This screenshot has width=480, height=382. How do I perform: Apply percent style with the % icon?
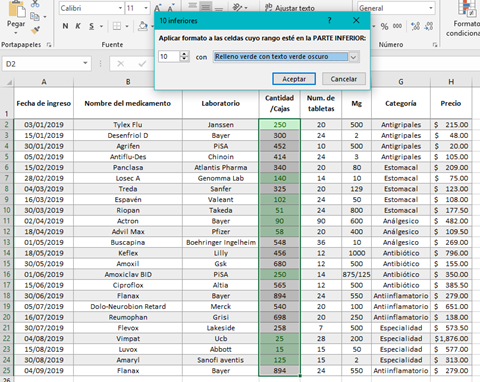point(384,26)
